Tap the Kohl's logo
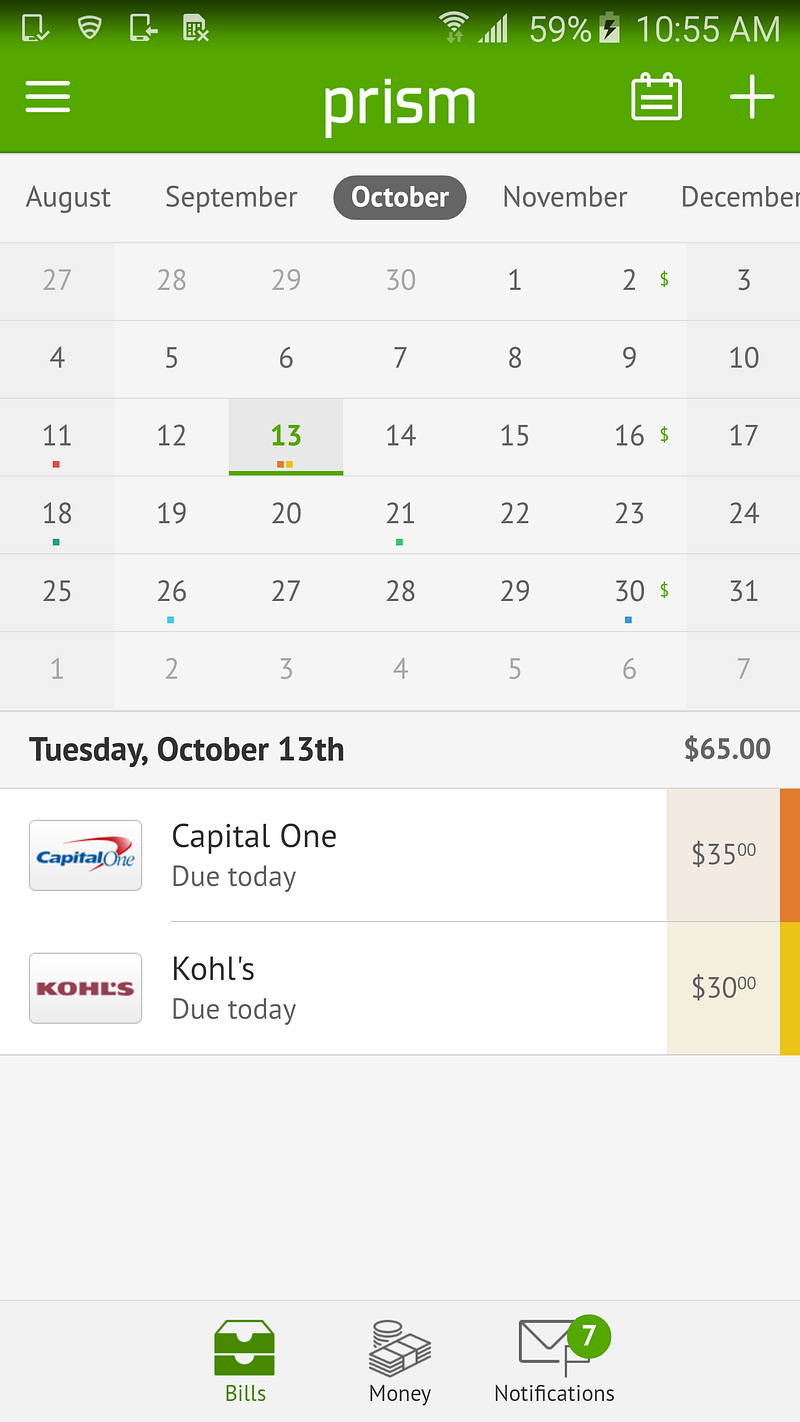 point(86,988)
